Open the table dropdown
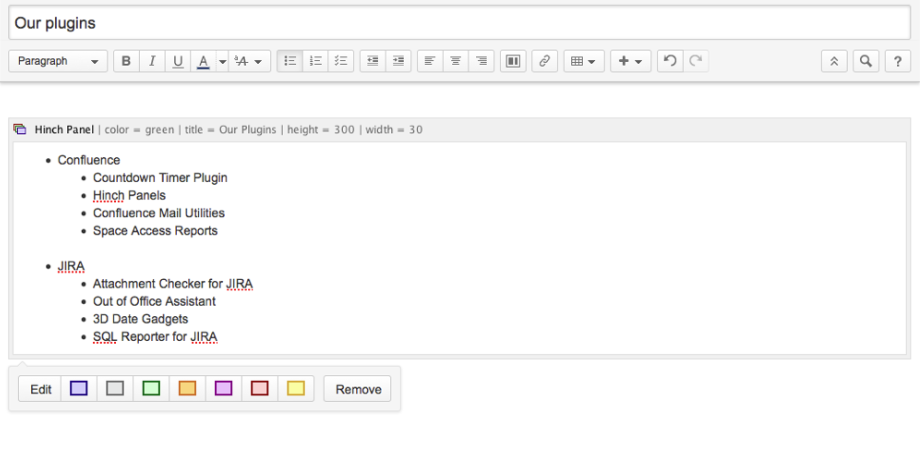The height and width of the screenshot is (450, 920). [584, 61]
